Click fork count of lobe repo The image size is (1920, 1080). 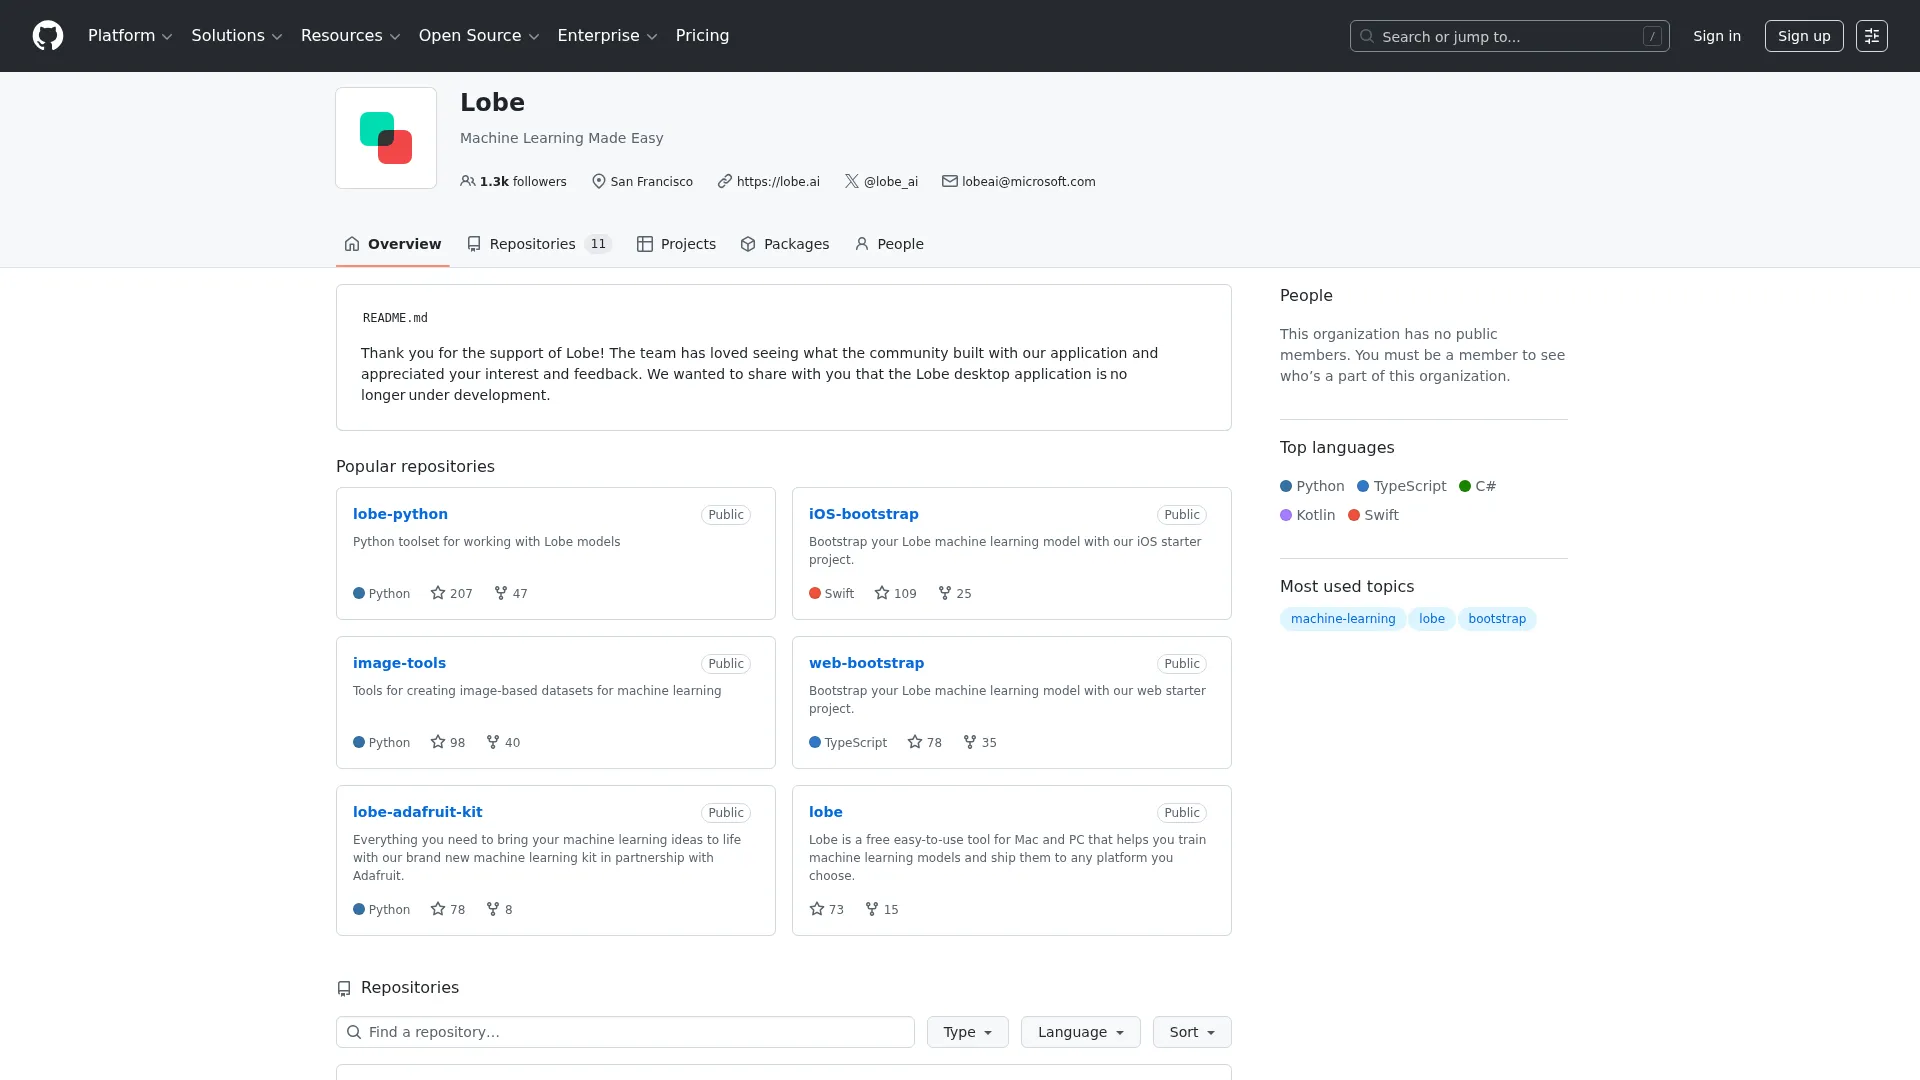[882, 909]
